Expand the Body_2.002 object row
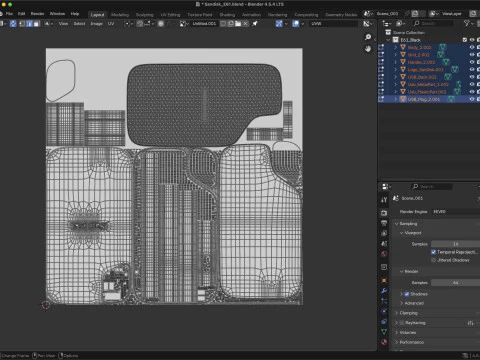This screenshot has width=480, height=360. (396, 47)
